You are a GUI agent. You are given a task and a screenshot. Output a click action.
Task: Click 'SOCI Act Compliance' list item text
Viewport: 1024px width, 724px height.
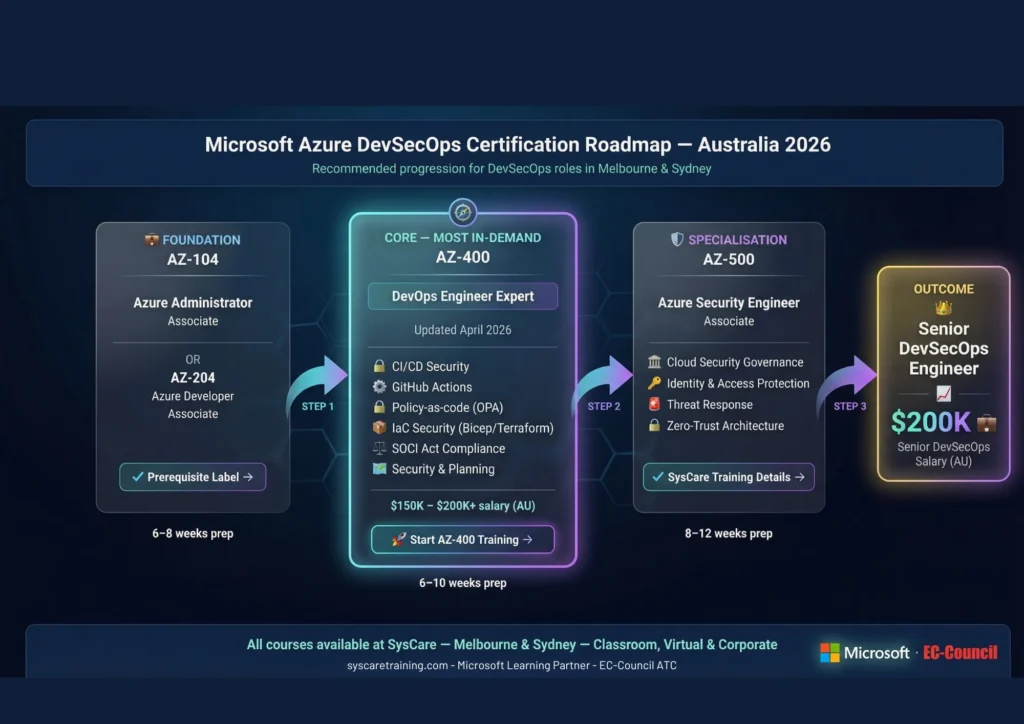(448, 449)
